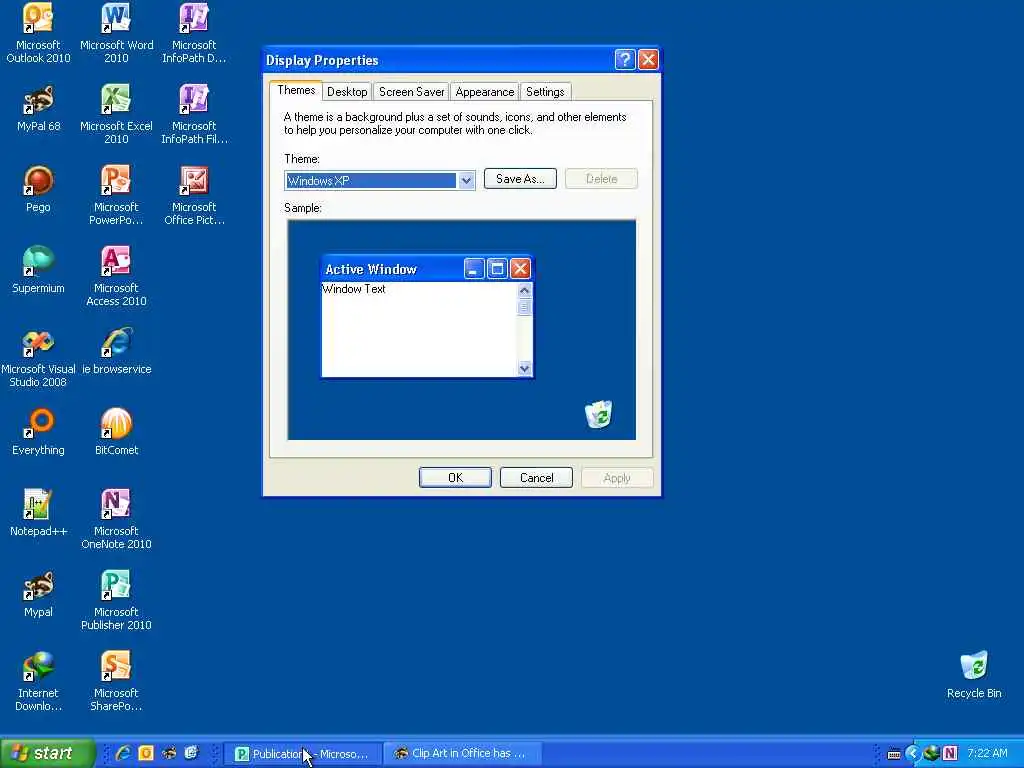Select Microsoft SharePoint desktop icon

coord(116,680)
